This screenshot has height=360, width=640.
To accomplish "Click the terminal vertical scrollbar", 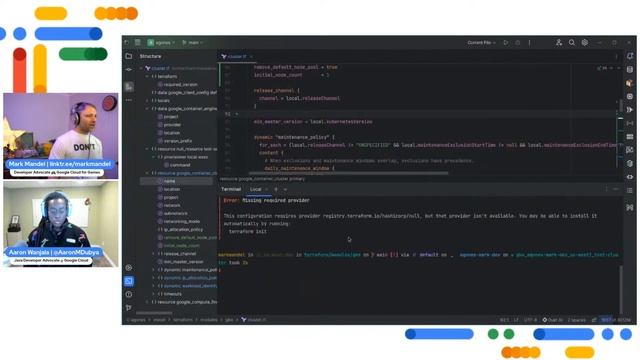I will pyautogui.click(x=621, y=290).
